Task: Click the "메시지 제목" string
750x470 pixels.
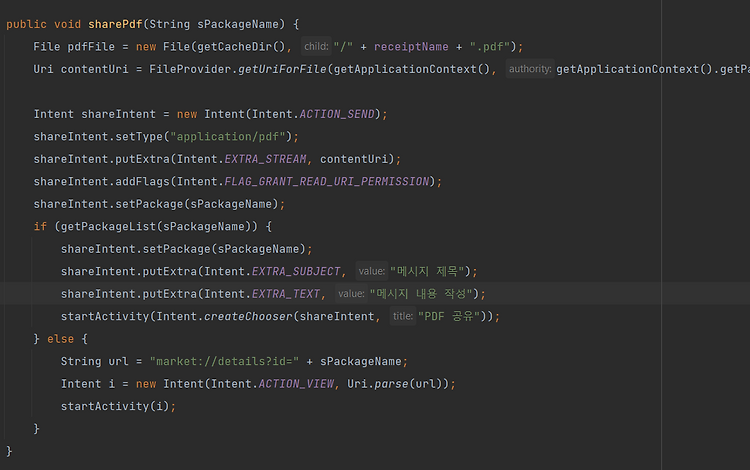Action: [427, 272]
